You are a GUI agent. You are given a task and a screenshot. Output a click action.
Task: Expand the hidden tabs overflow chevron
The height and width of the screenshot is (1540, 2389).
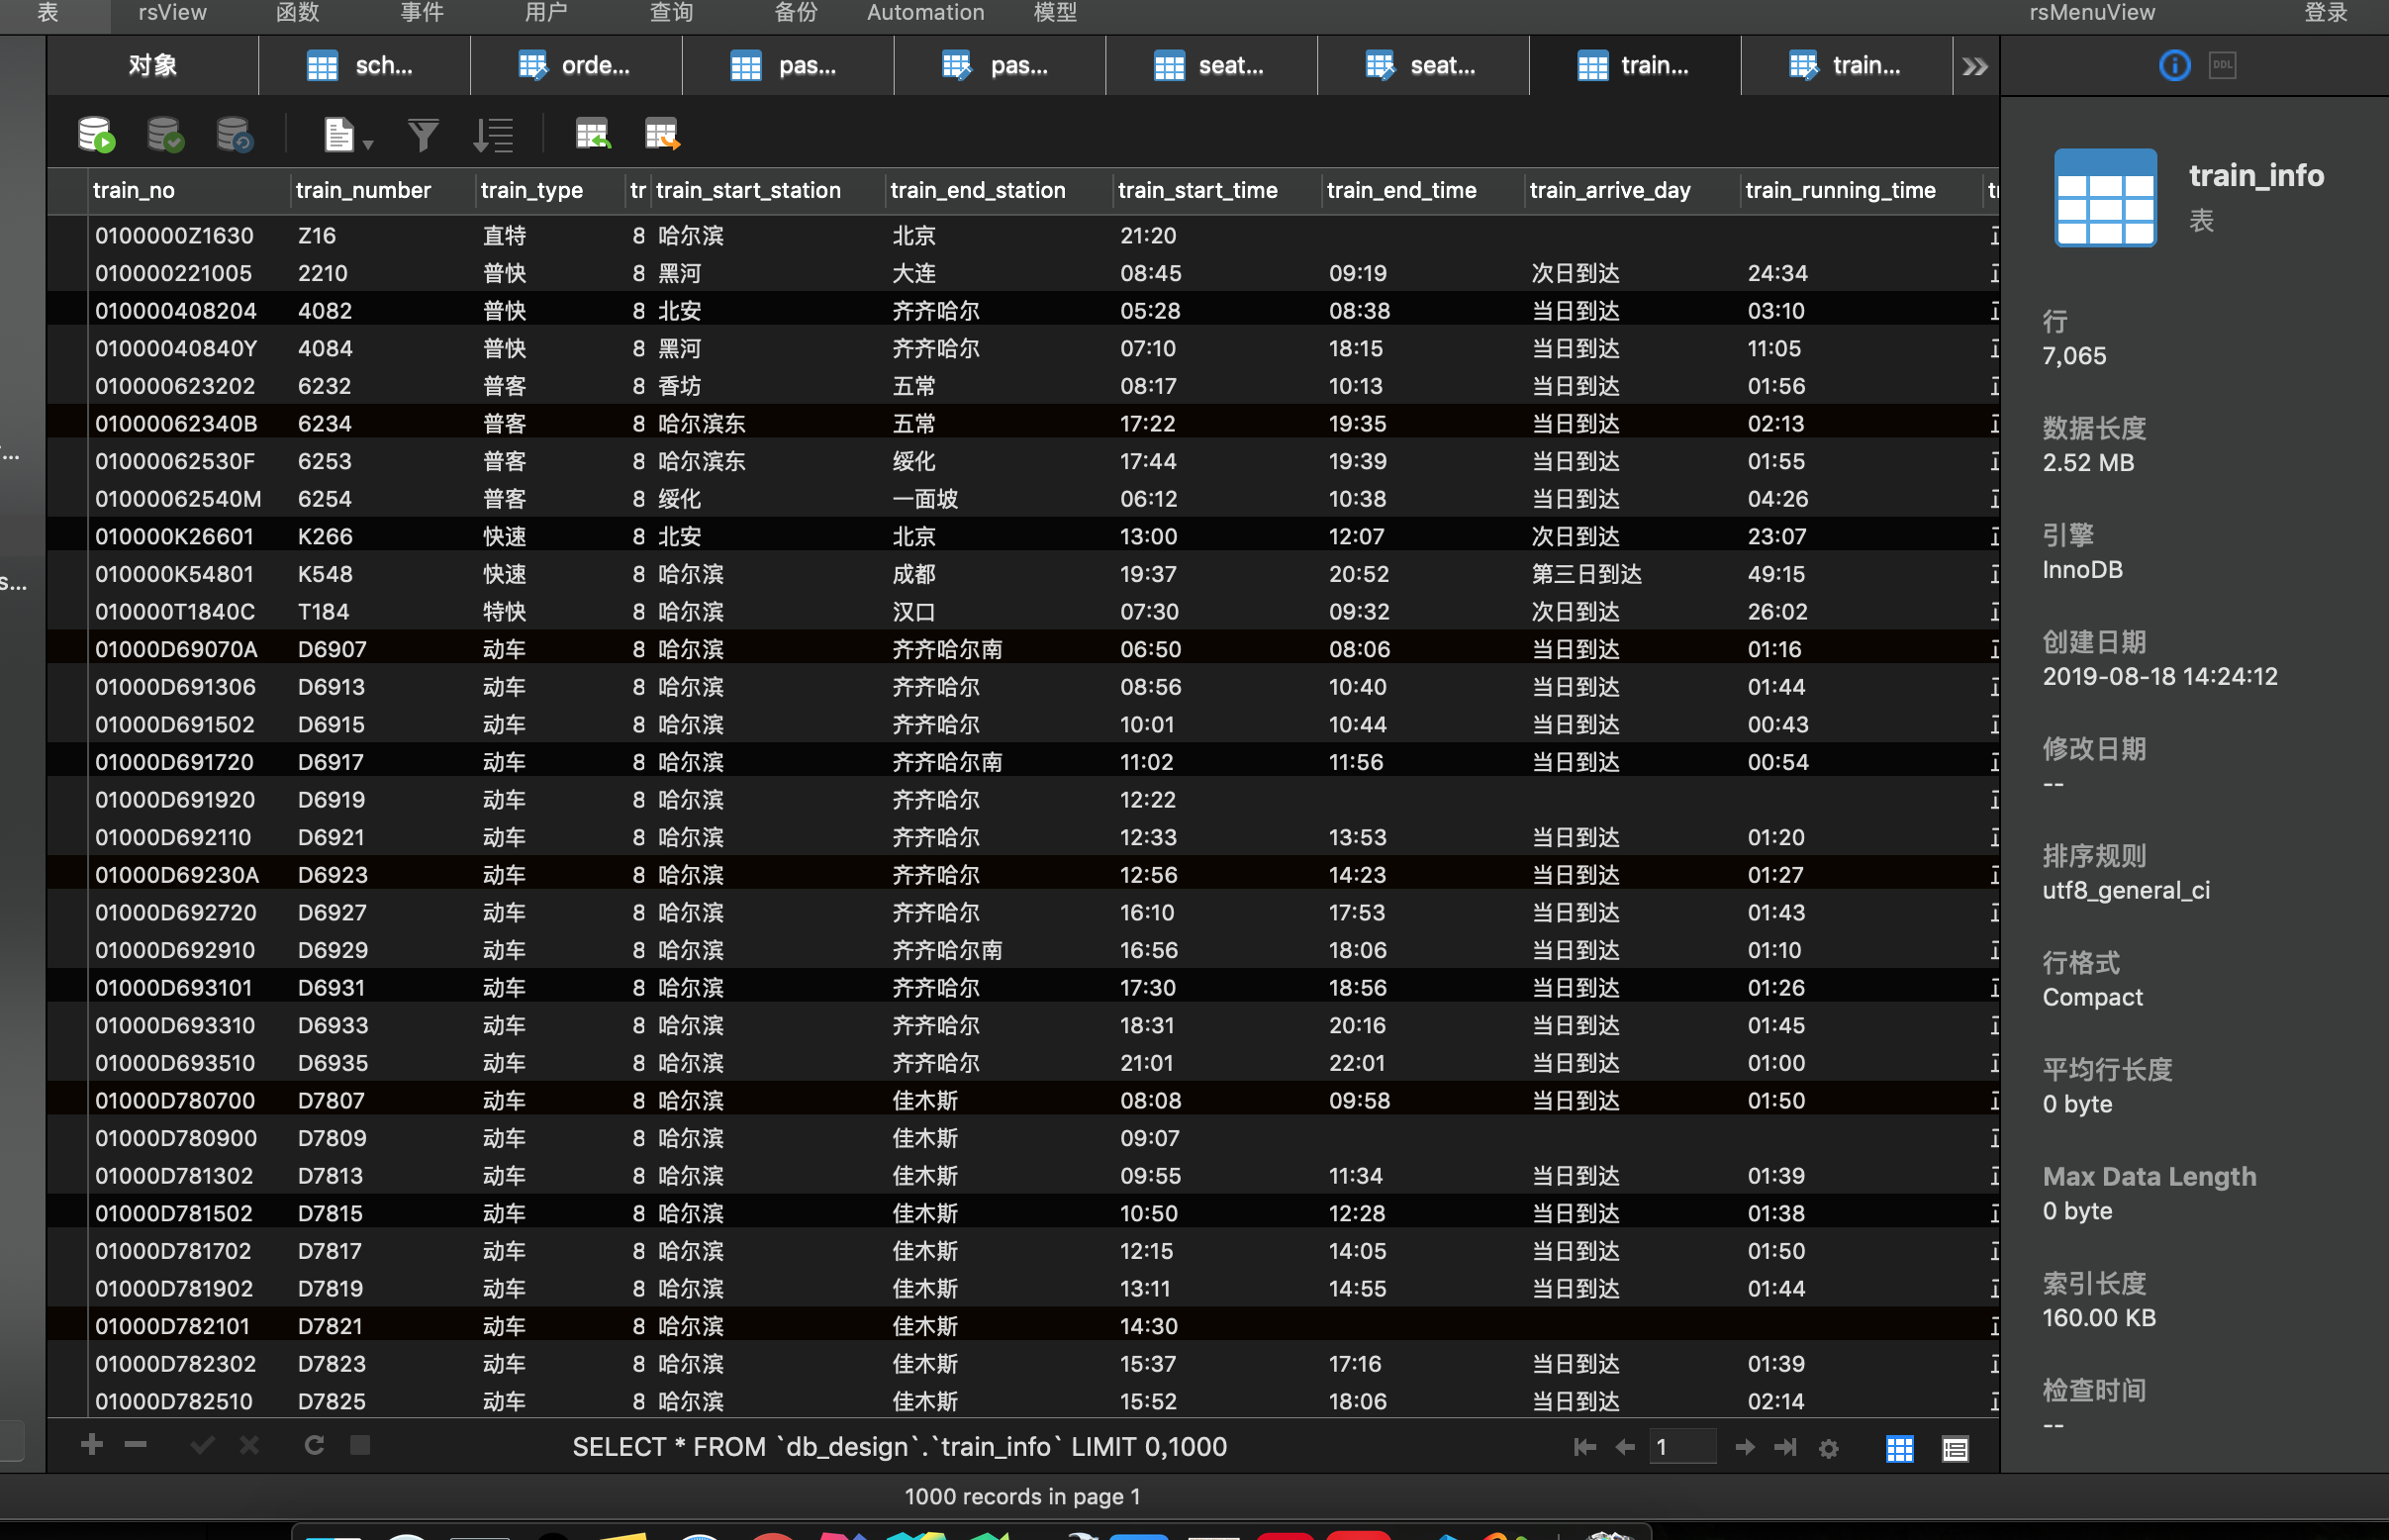[x=1975, y=66]
